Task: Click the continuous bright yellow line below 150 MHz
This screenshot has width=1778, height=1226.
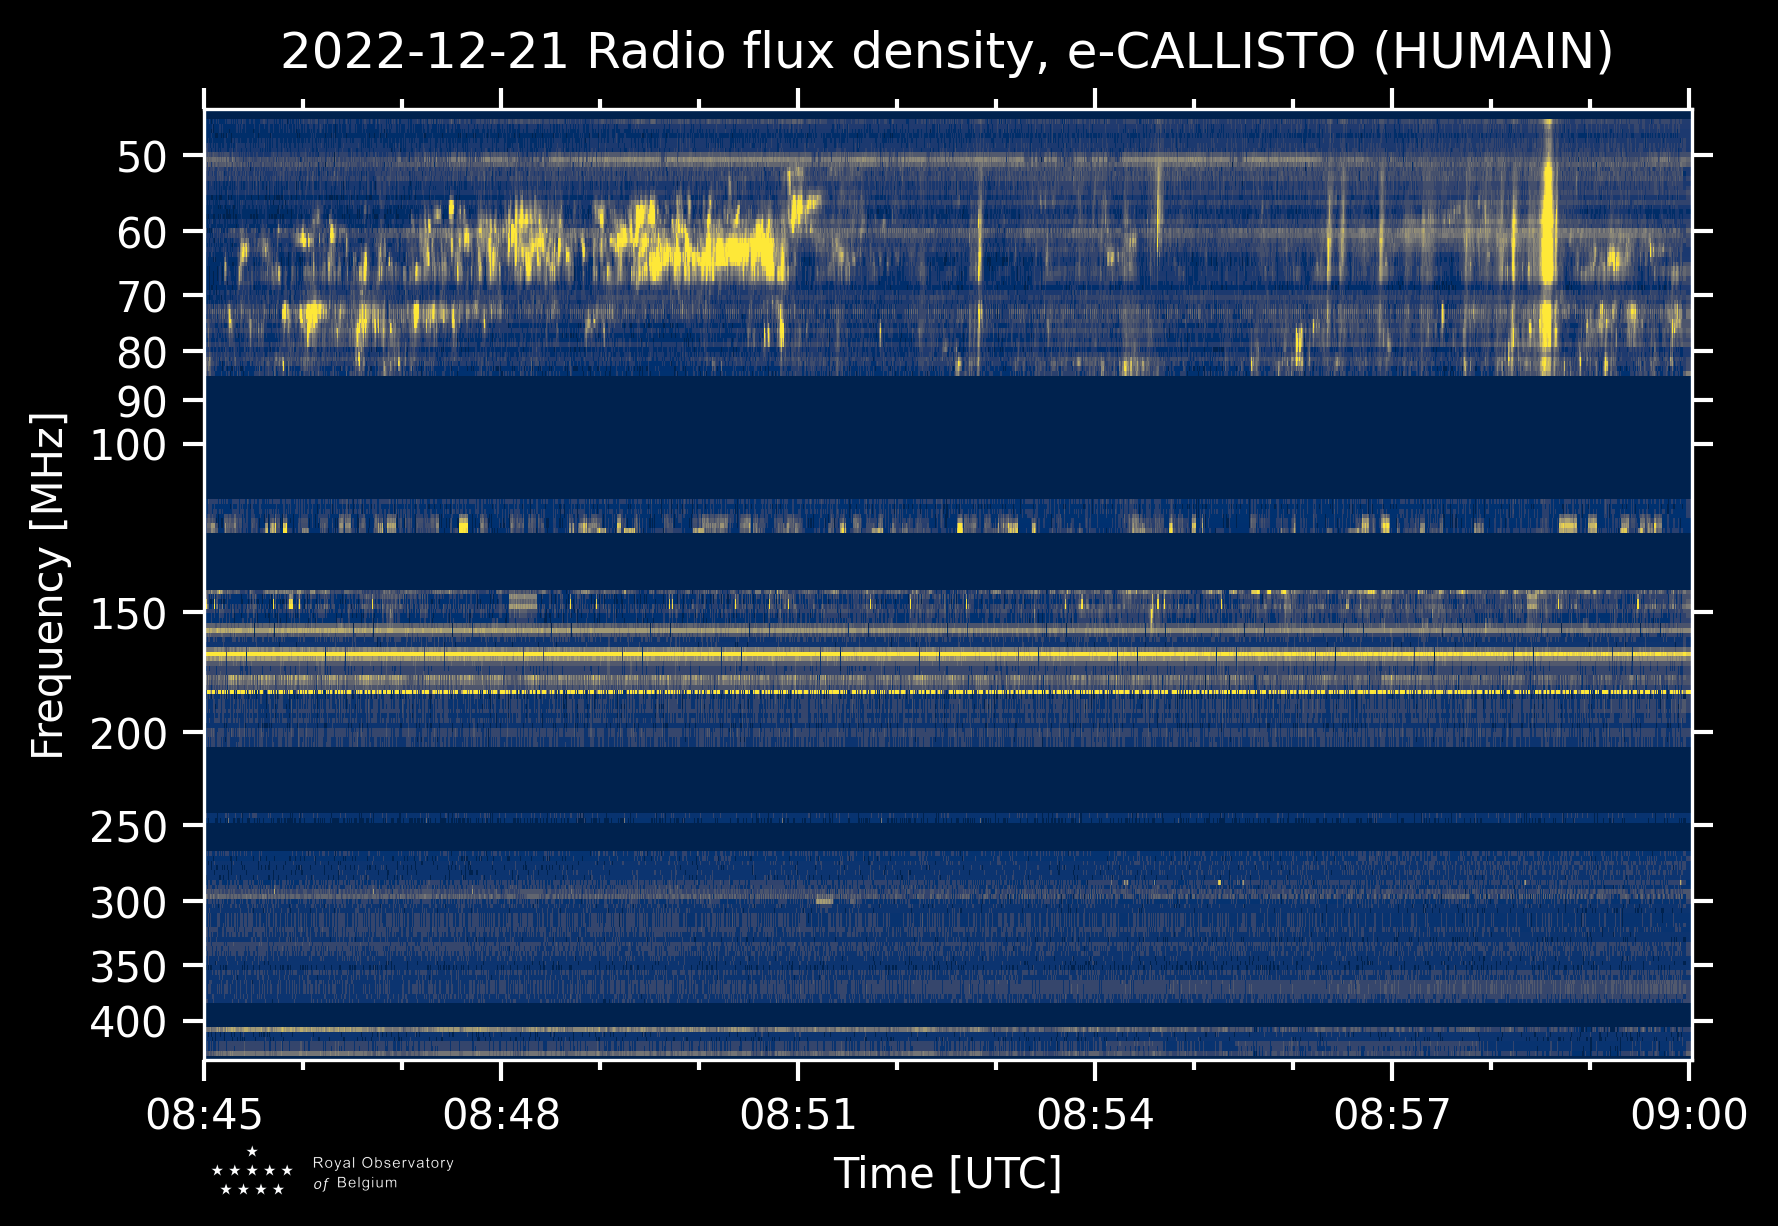Action: [947, 654]
